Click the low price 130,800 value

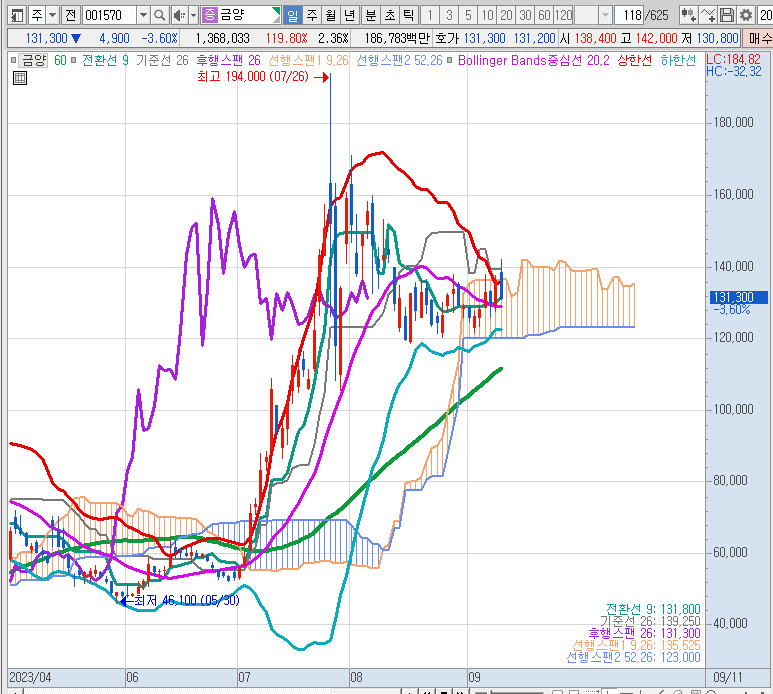point(717,38)
